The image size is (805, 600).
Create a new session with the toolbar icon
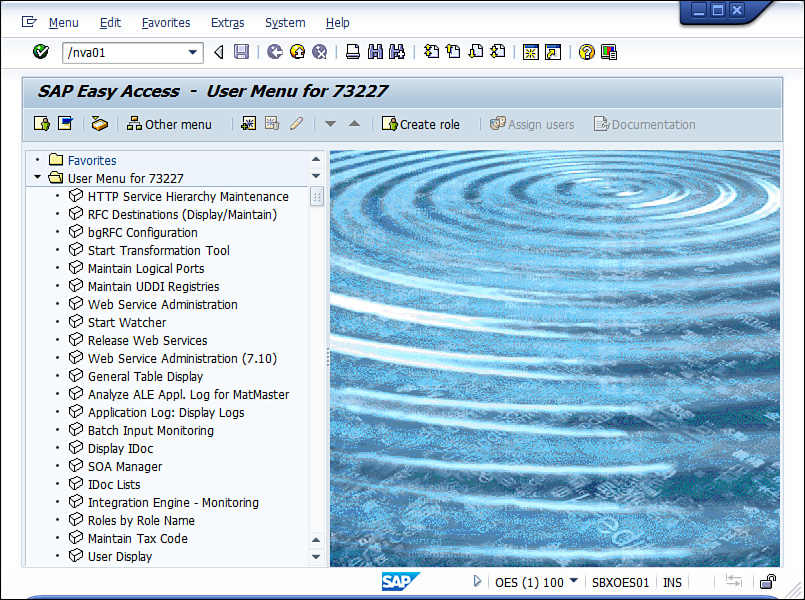tap(531, 52)
